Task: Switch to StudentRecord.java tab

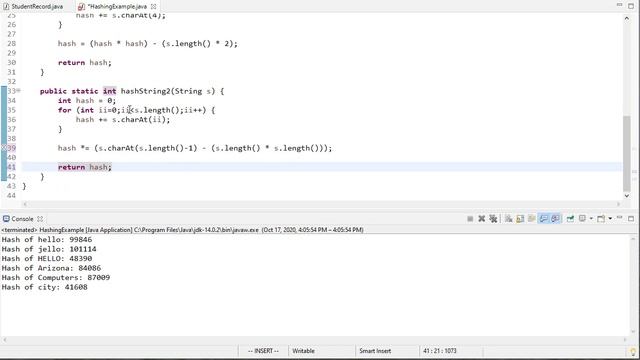Action: pyautogui.click(x=33, y=7)
